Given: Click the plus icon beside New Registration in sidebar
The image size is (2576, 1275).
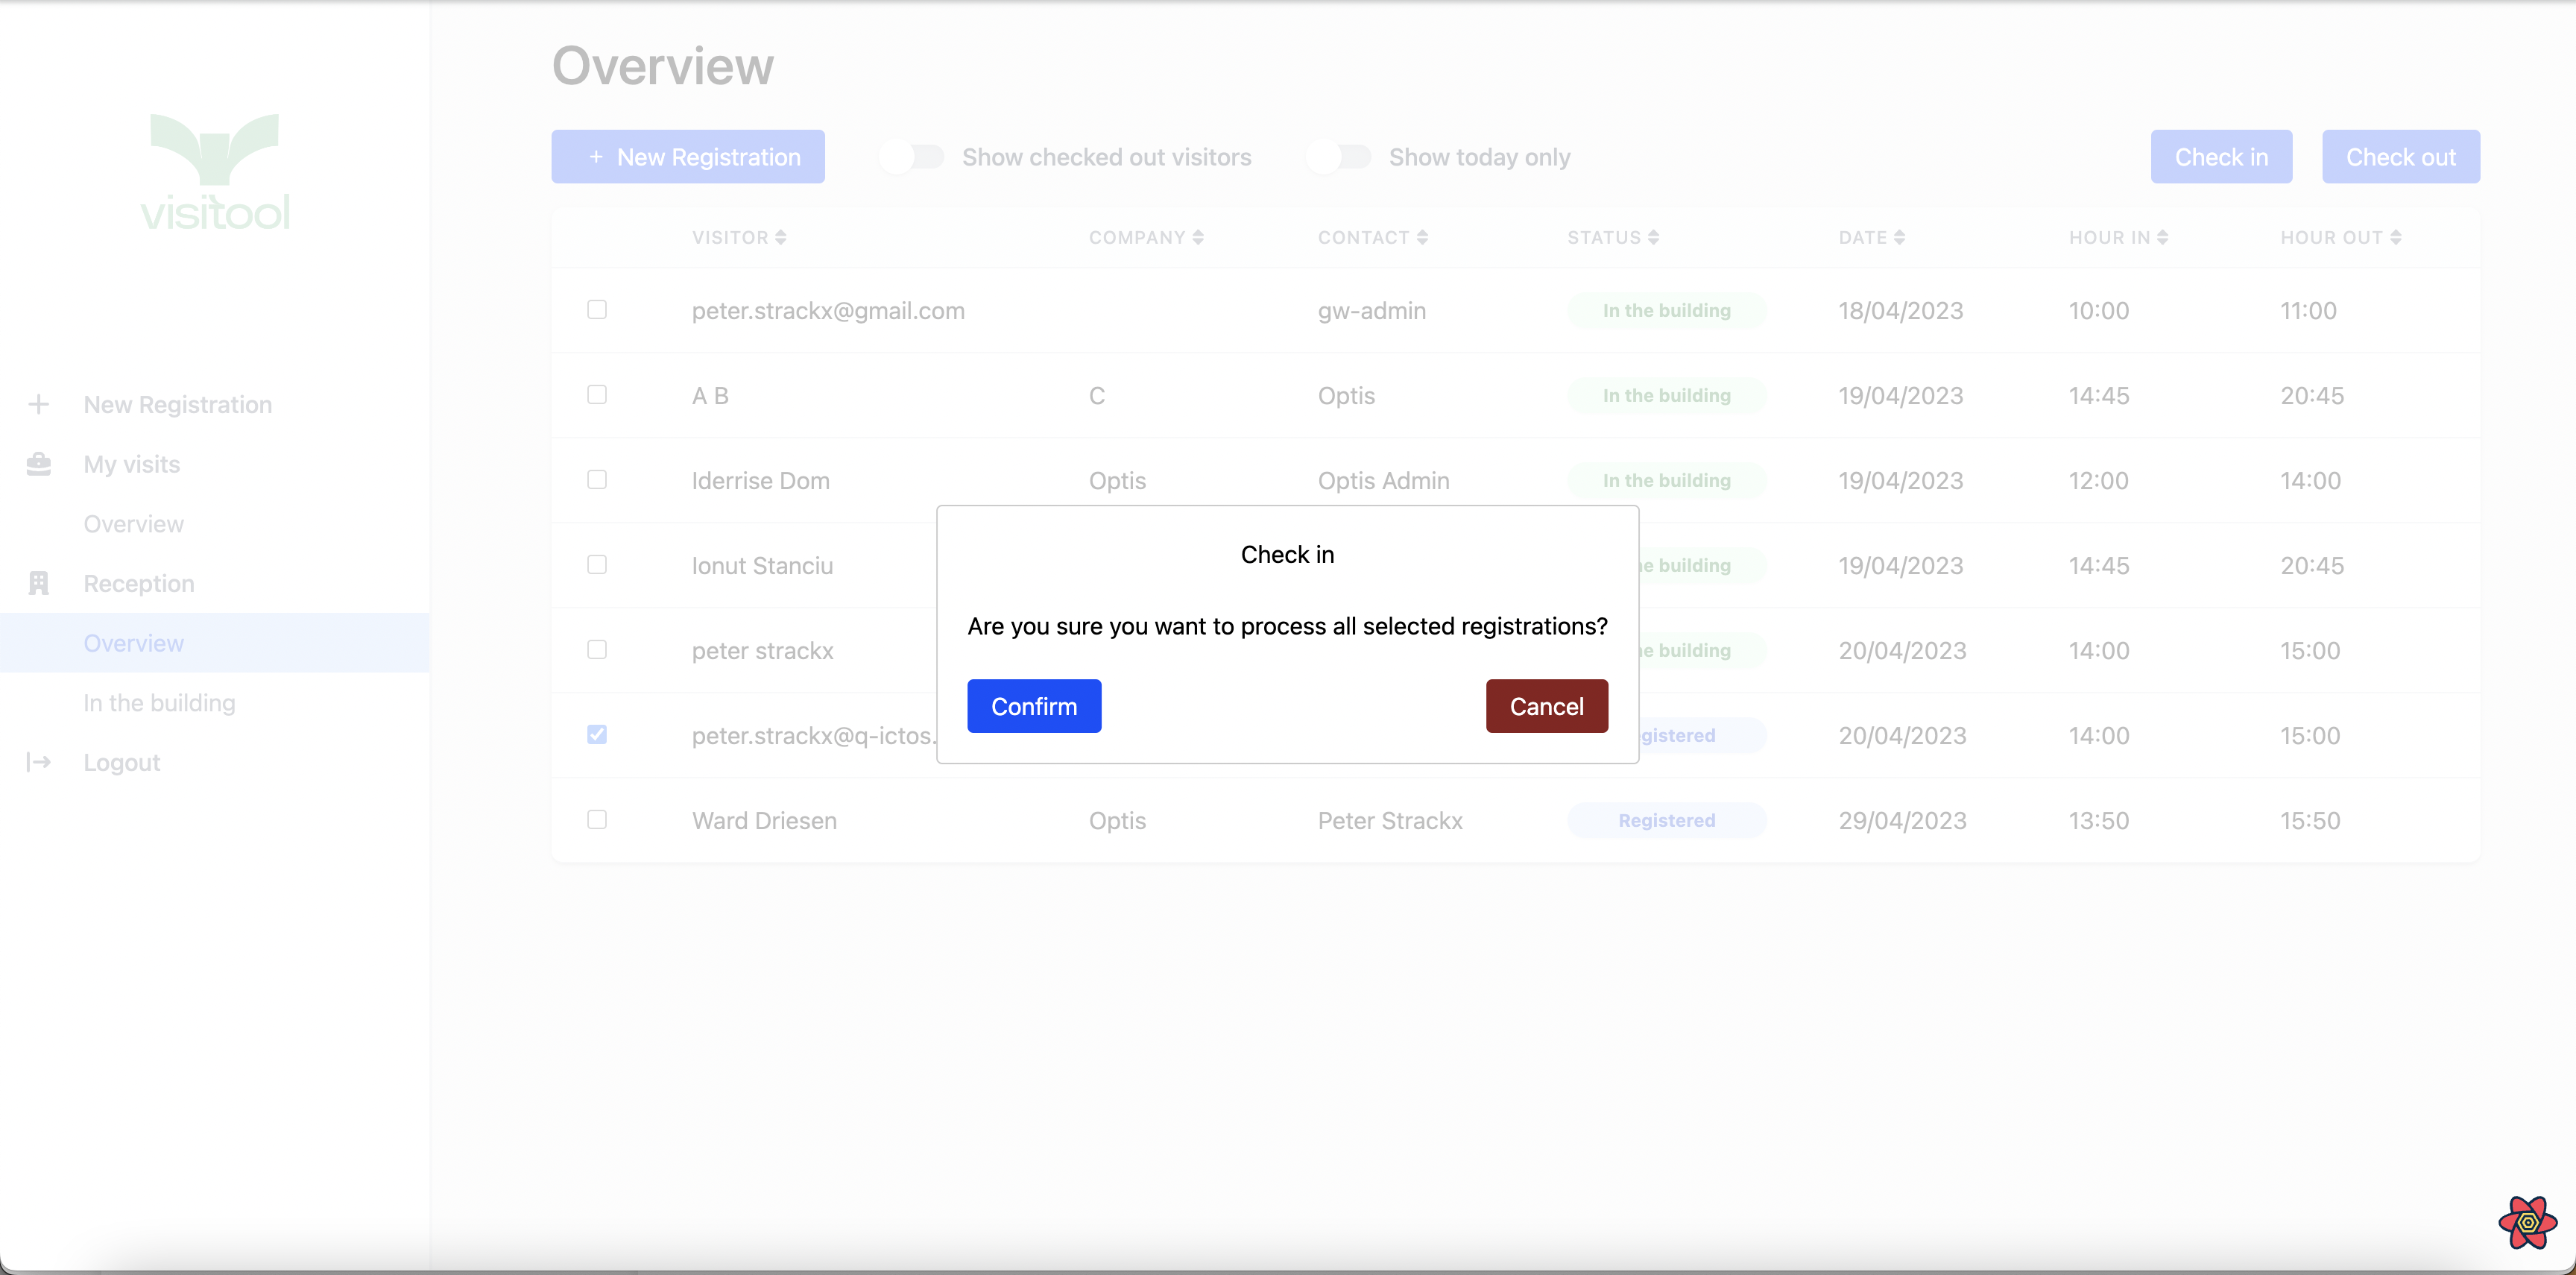Looking at the screenshot, I should [x=39, y=405].
